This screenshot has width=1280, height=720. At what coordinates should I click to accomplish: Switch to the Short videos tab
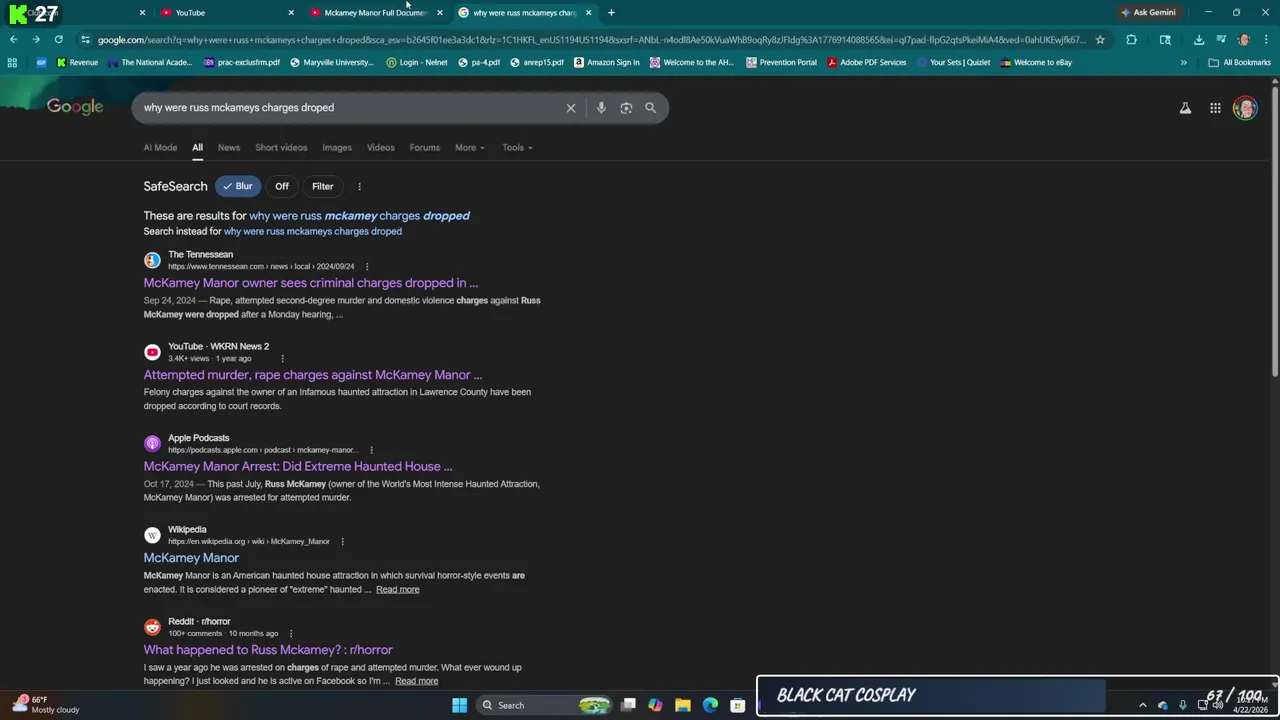(x=281, y=148)
